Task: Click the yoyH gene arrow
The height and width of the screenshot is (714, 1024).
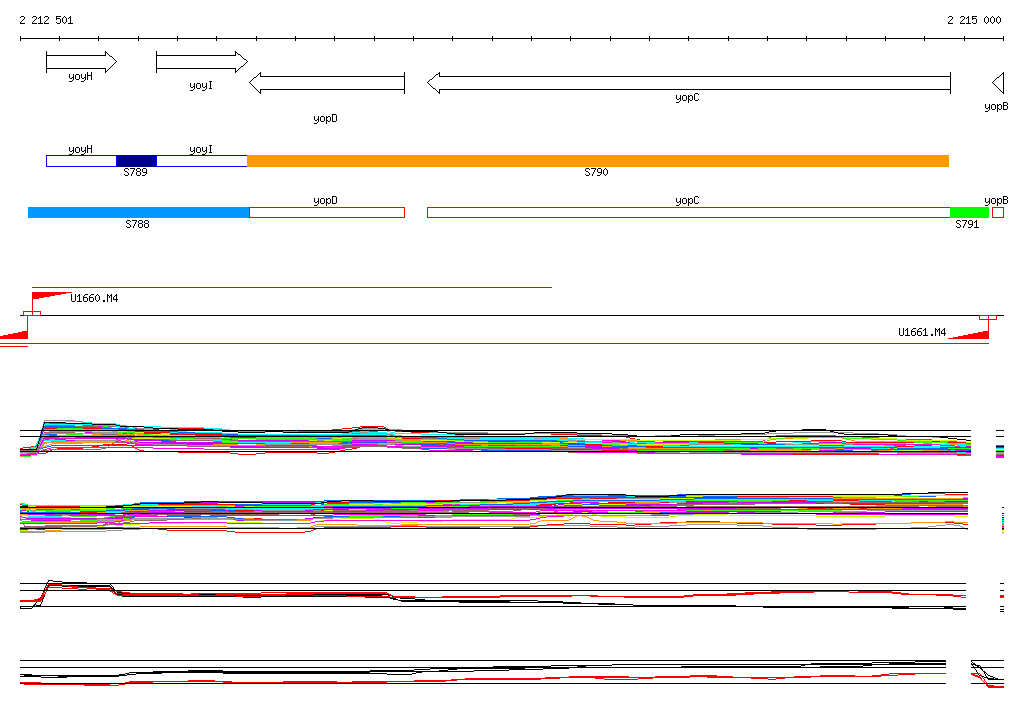Action: pos(80,63)
